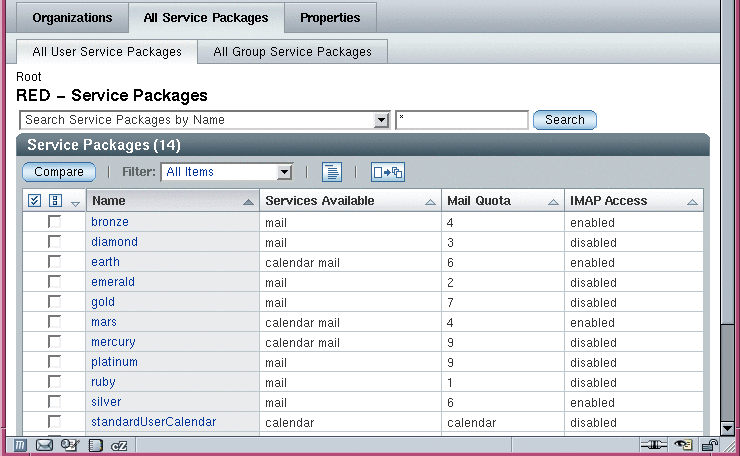The image size is (740, 456).
Task: Click the Root breadcrumb text
Action: (x=29, y=76)
